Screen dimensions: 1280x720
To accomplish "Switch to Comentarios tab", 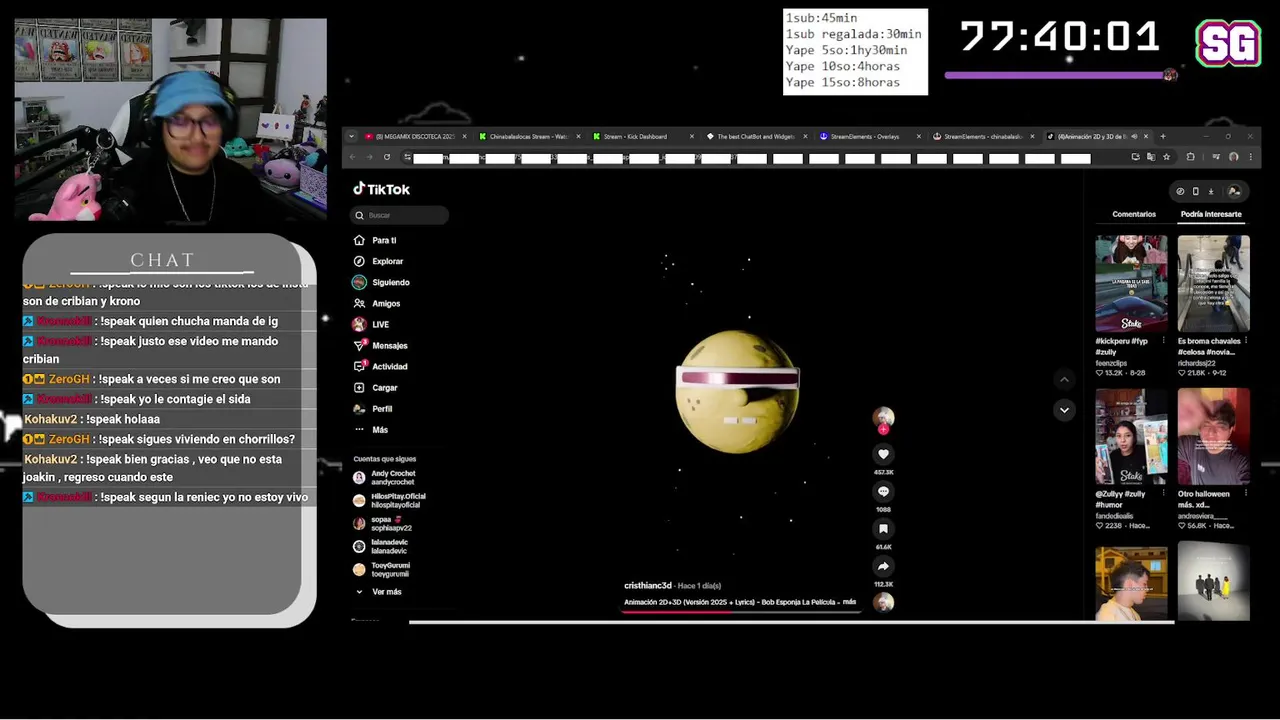I will coord(1134,214).
